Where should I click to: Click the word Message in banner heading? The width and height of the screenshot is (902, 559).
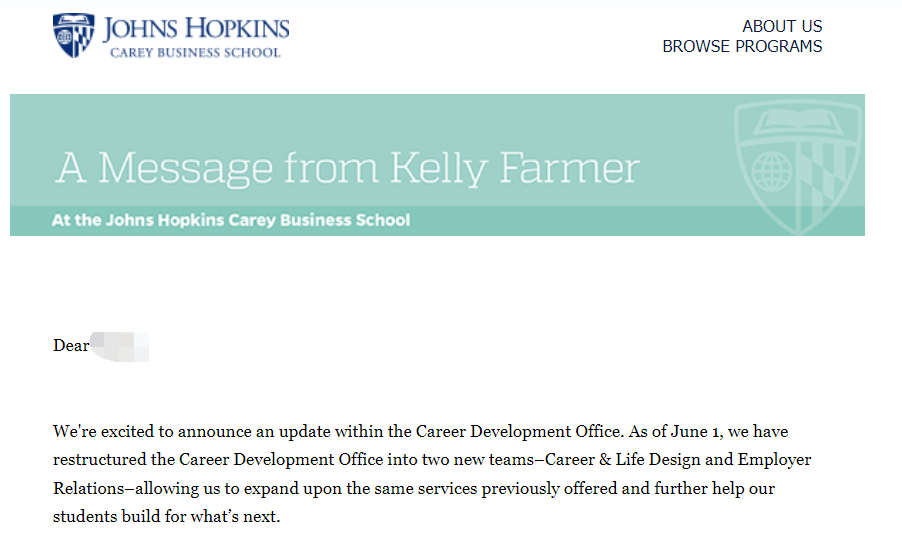(185, 169)
